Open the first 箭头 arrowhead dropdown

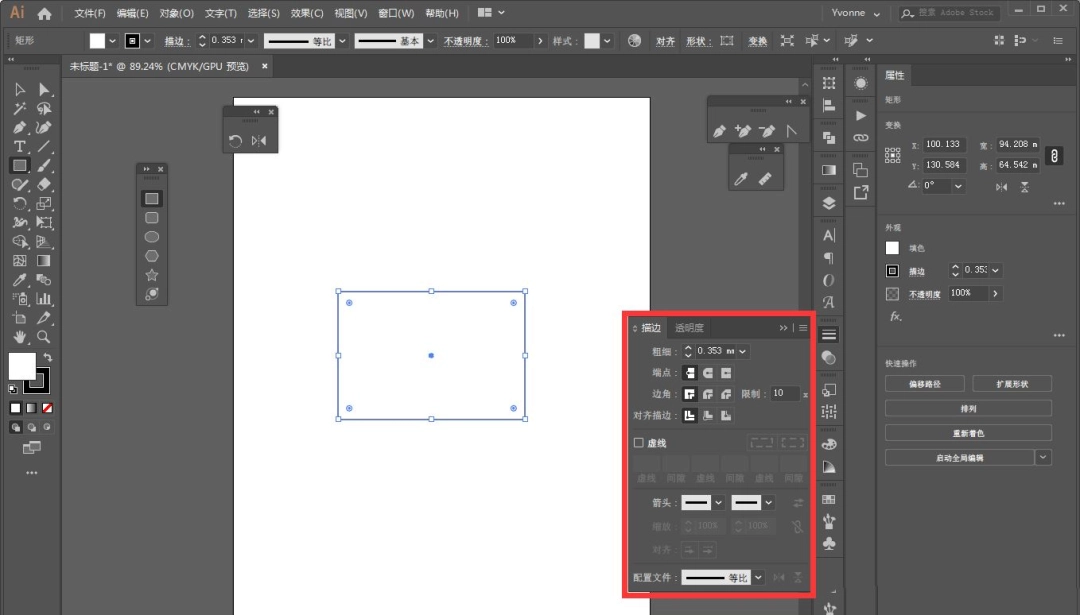[718, 503]
